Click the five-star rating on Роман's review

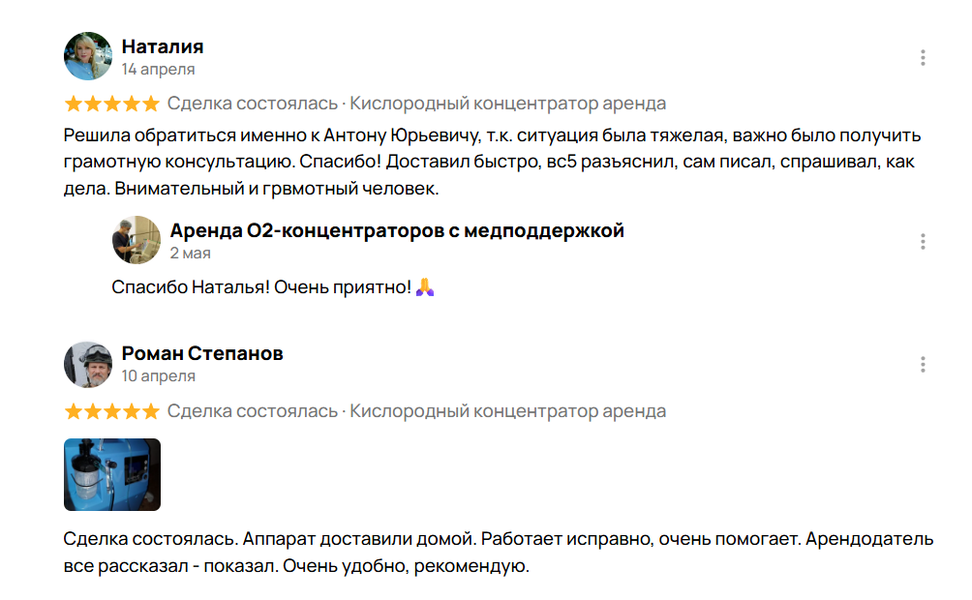[112, 411]
